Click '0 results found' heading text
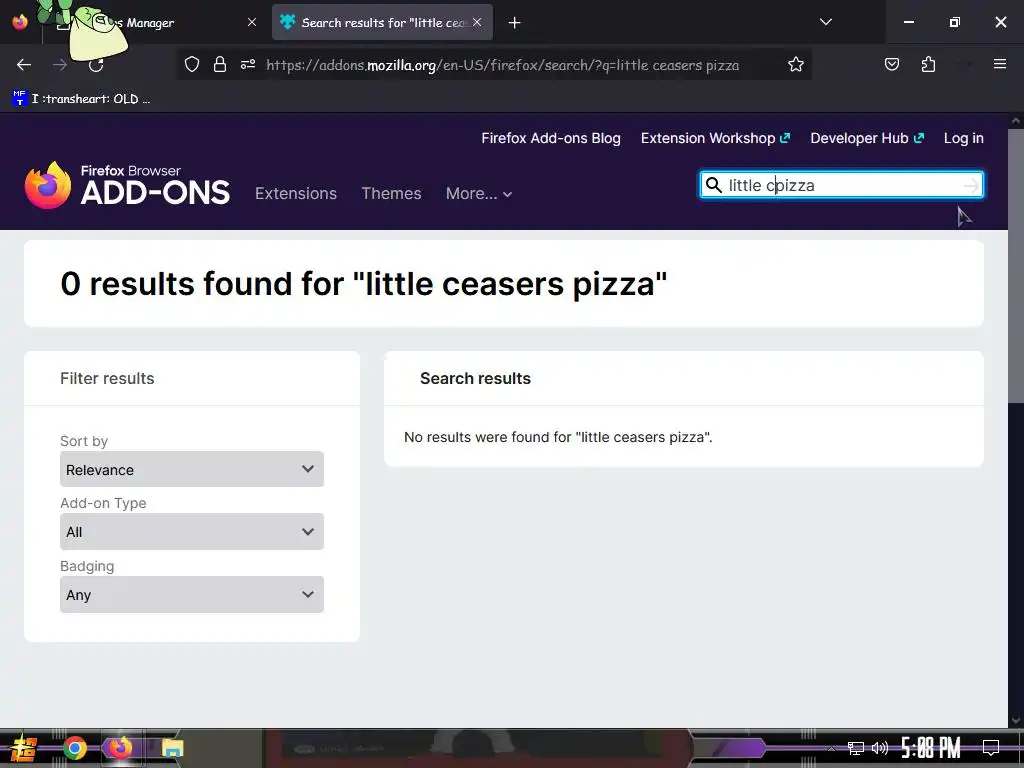The image size is (1024, 768). click(x=364, y=283)
